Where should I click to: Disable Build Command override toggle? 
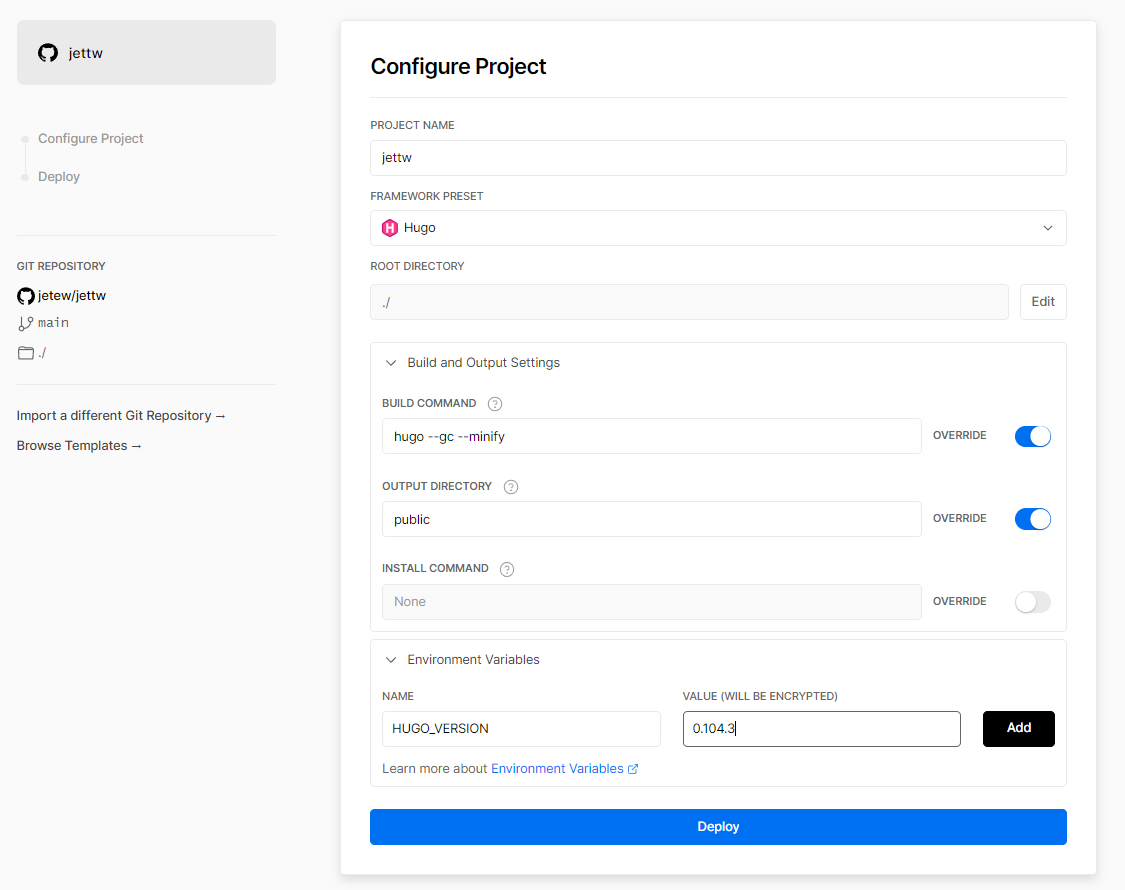coord(1032,436)
